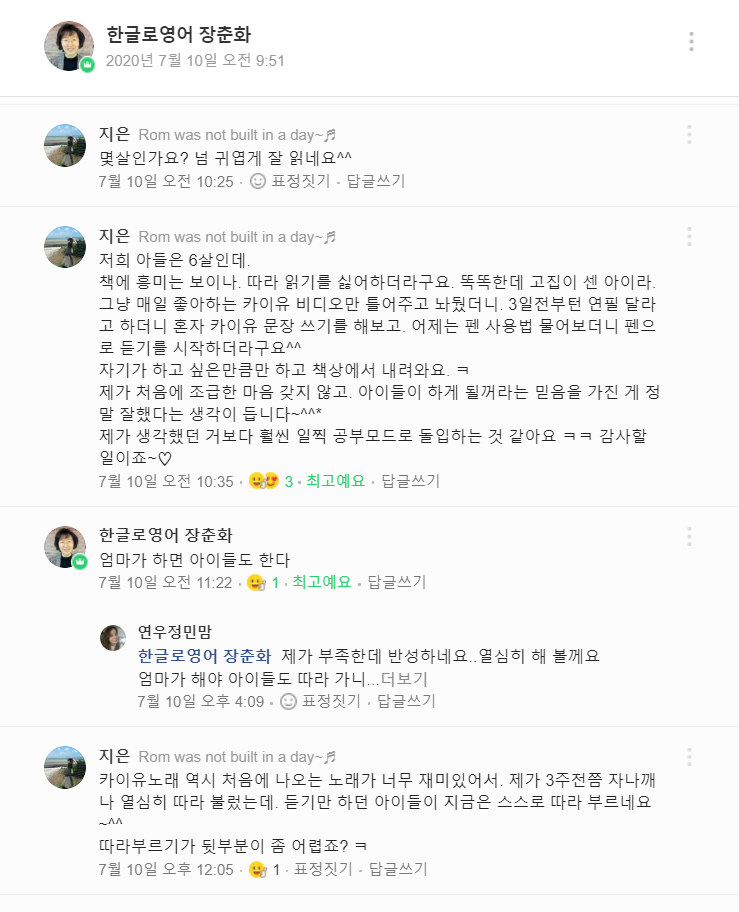739x912 pixels.
Task: Open options for 지은's 카이유노래 comment
Action: coord(689,756)
